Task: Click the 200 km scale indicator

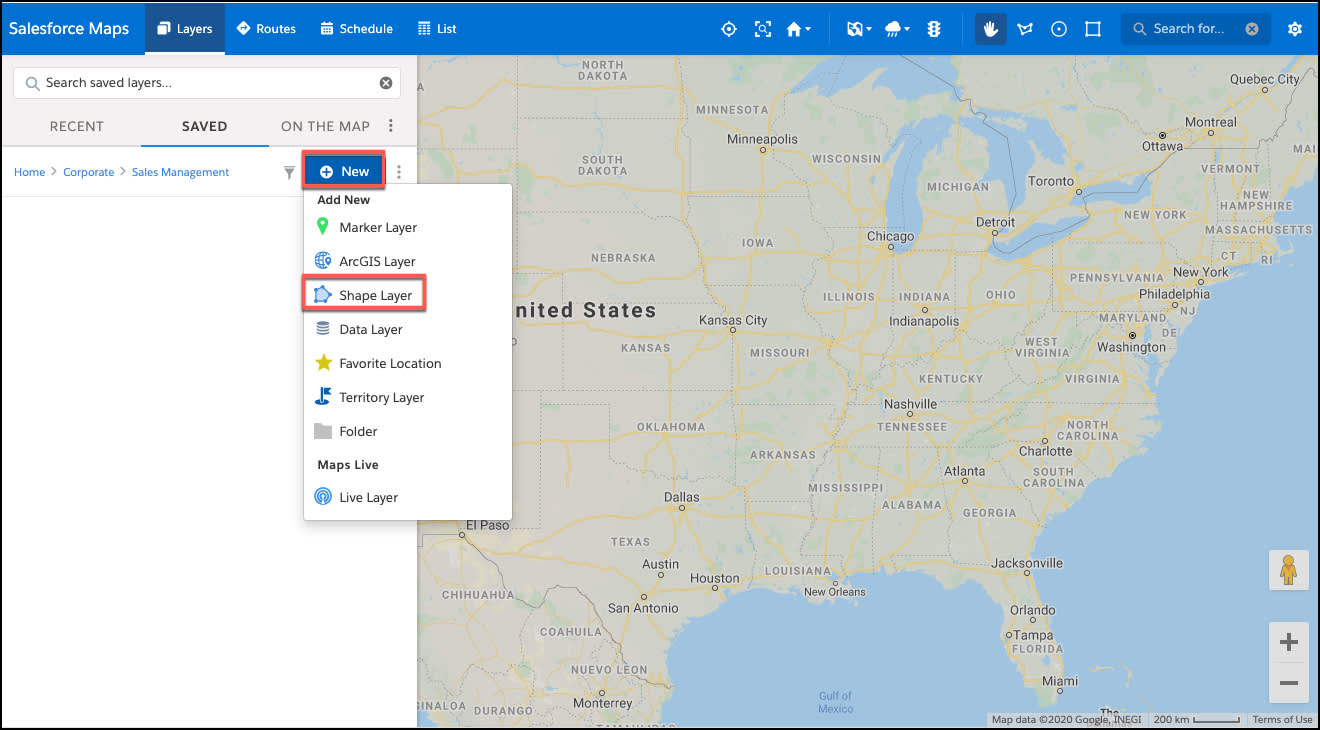Action: (1197, 720)
